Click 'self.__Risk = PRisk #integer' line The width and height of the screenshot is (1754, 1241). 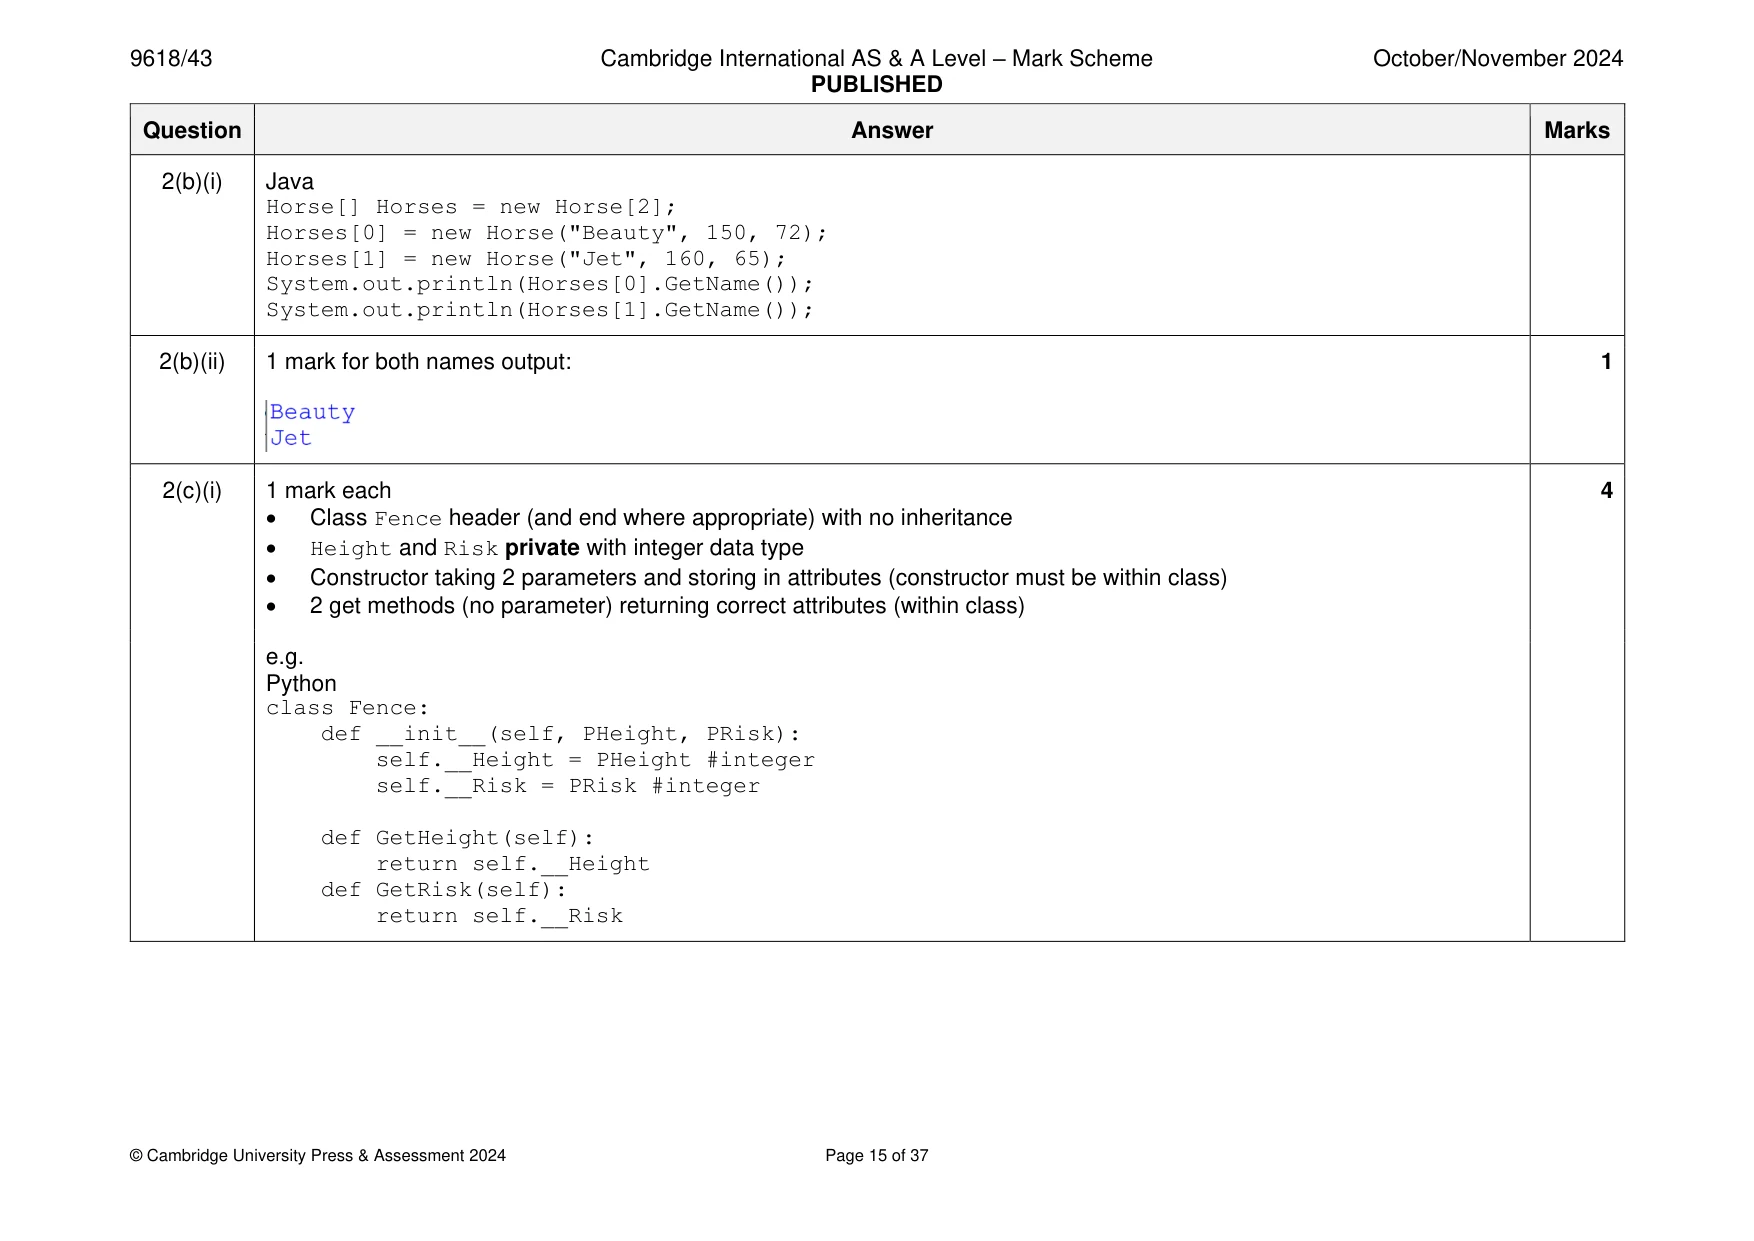pyautogui.click(x=568, y=786)
